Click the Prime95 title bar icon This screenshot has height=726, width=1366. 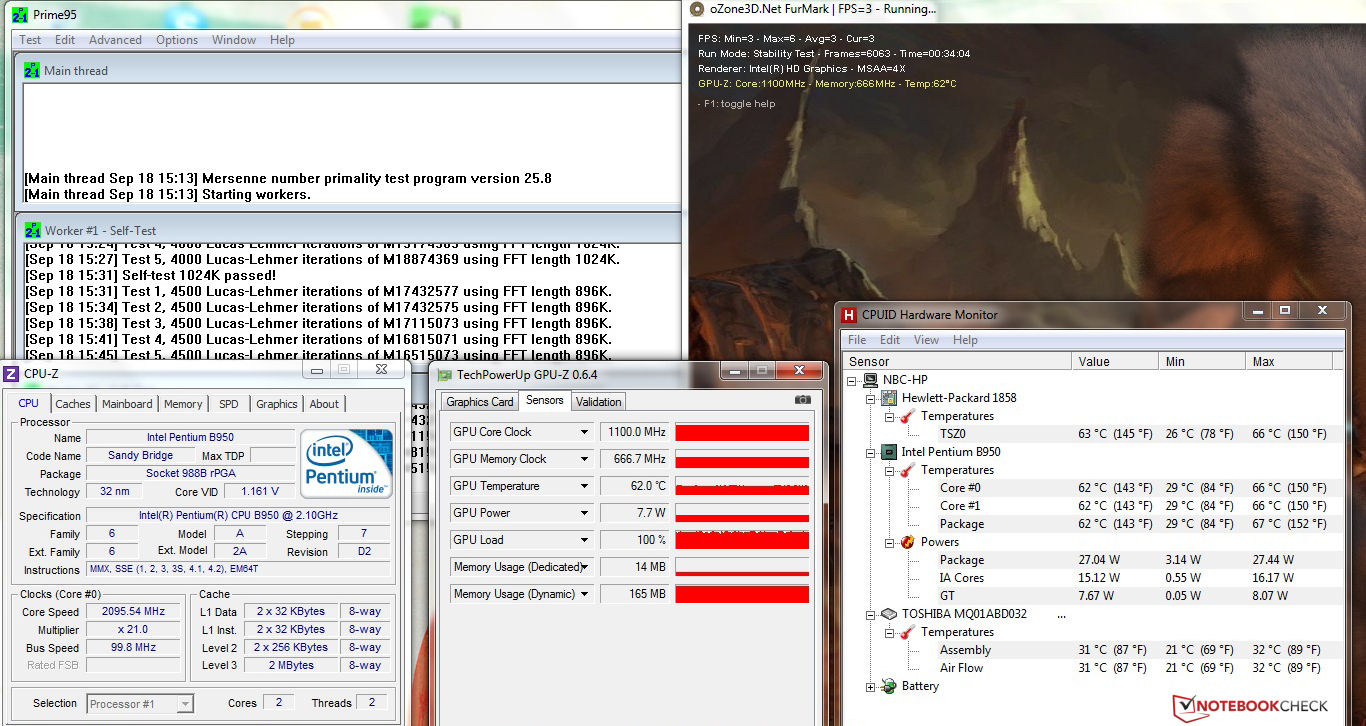pyautogui.click(x=19, y=14)
